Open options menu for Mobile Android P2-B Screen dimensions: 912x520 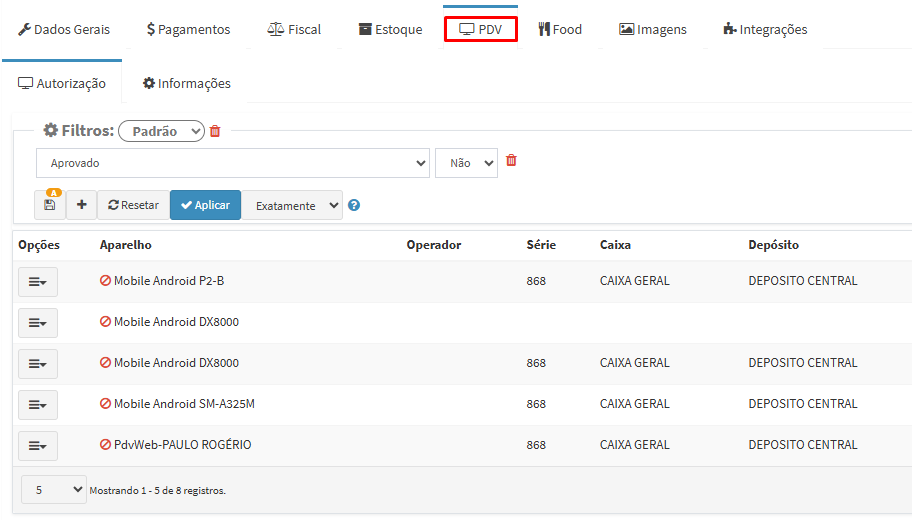[38, 282]
